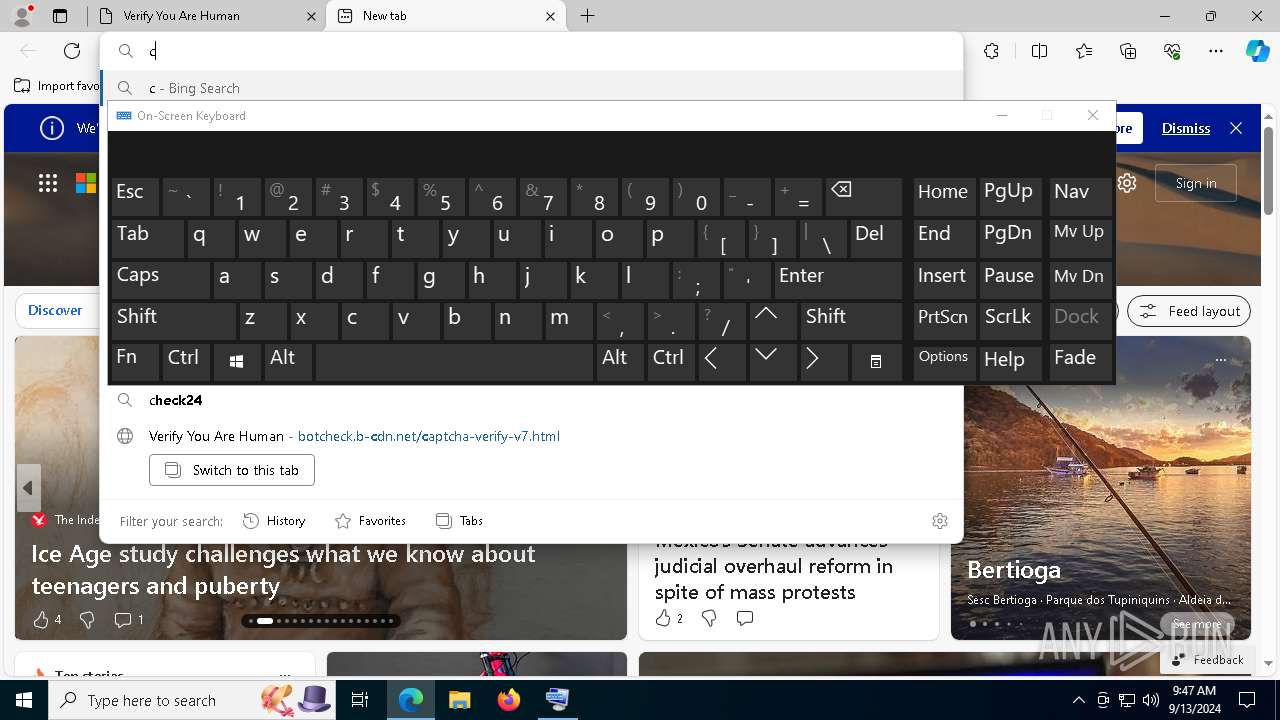
Task: Toggle right Shift key on On-Screen Keyboard
Action: 851,320
